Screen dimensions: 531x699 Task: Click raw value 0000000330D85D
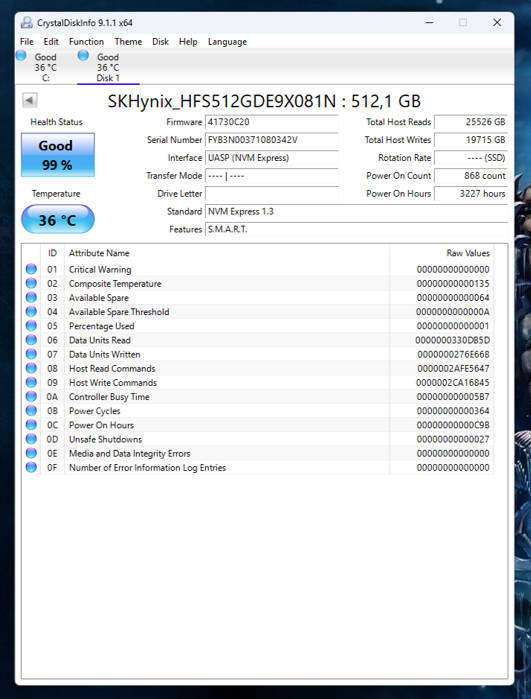453,340
